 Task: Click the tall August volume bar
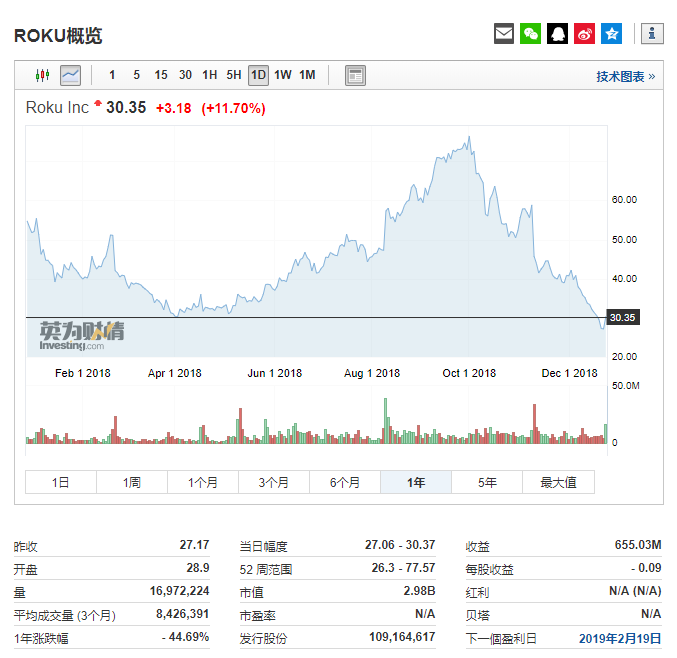point(385,421)
